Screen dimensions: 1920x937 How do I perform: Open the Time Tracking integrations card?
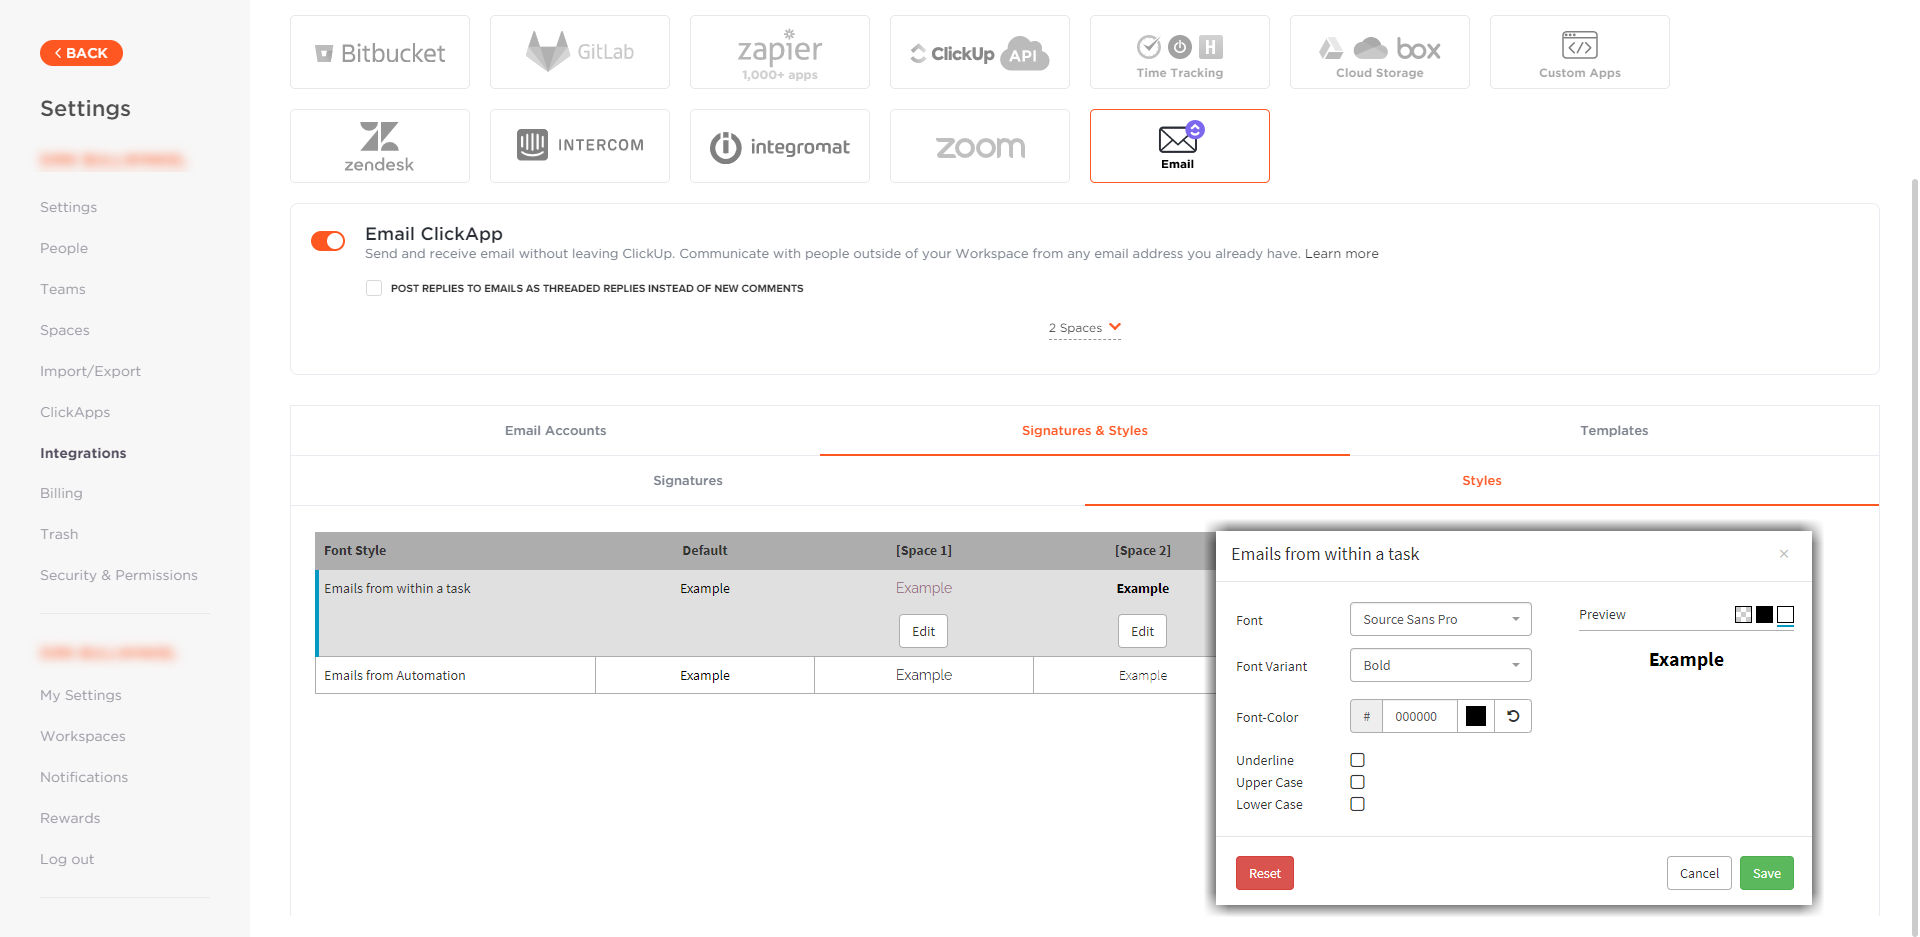tap(1180, 52)
